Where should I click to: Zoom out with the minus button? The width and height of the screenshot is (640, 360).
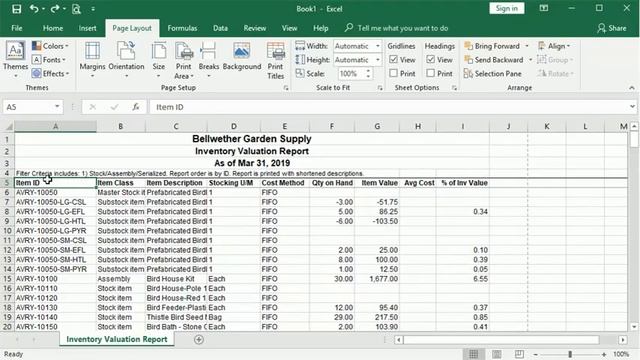point(535,354)
